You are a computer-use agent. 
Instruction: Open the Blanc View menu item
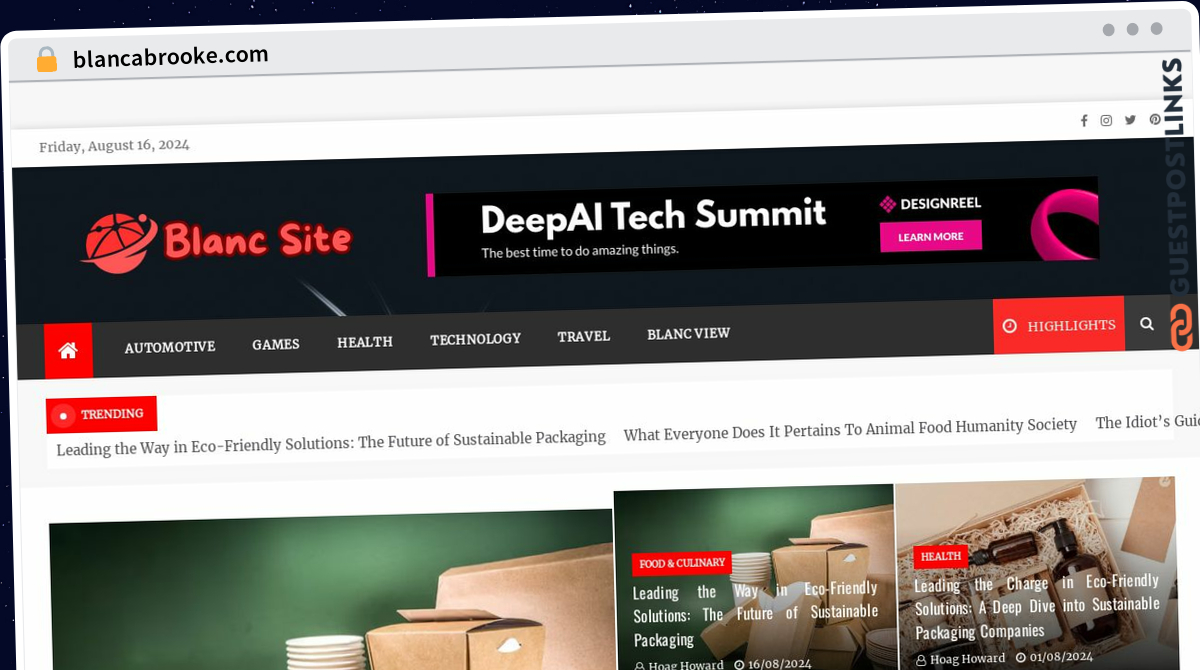[x=688, y=334]
